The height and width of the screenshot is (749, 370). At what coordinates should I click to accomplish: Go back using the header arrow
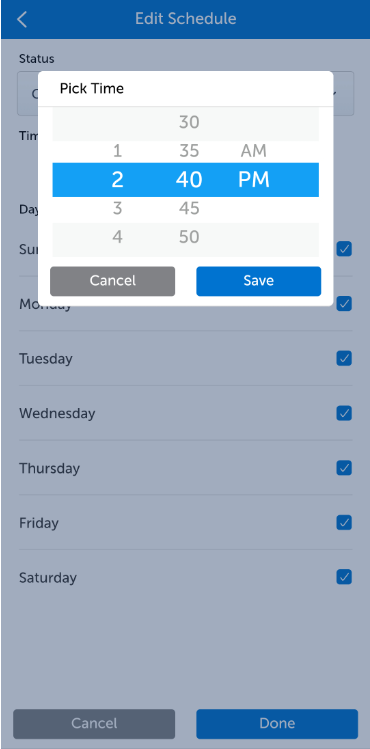pos(22,20)
